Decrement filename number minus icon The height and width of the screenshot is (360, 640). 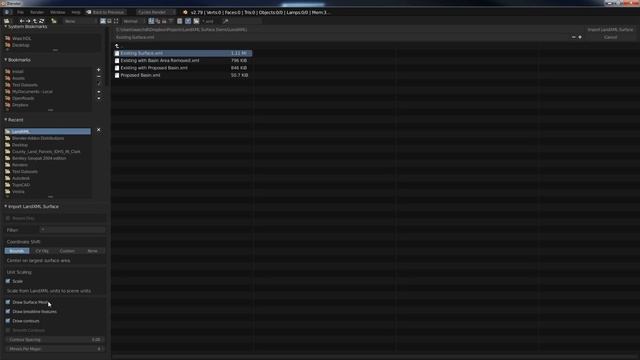point(573,37)
